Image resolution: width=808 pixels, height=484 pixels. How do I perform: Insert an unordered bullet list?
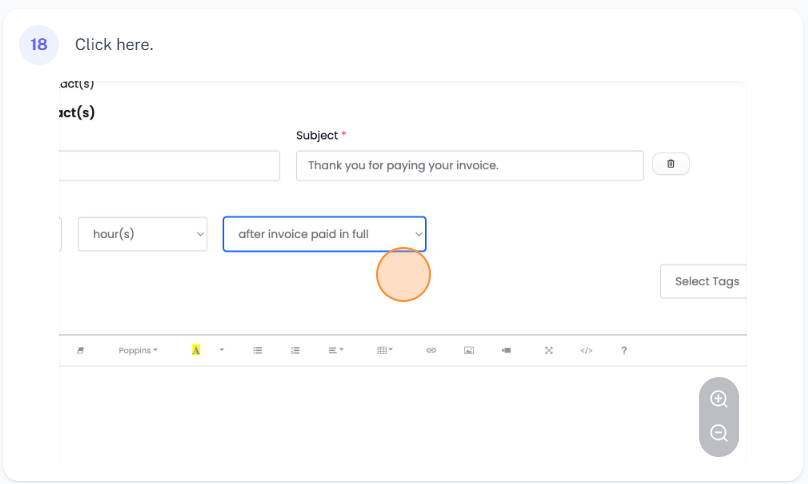pos(258,351)
